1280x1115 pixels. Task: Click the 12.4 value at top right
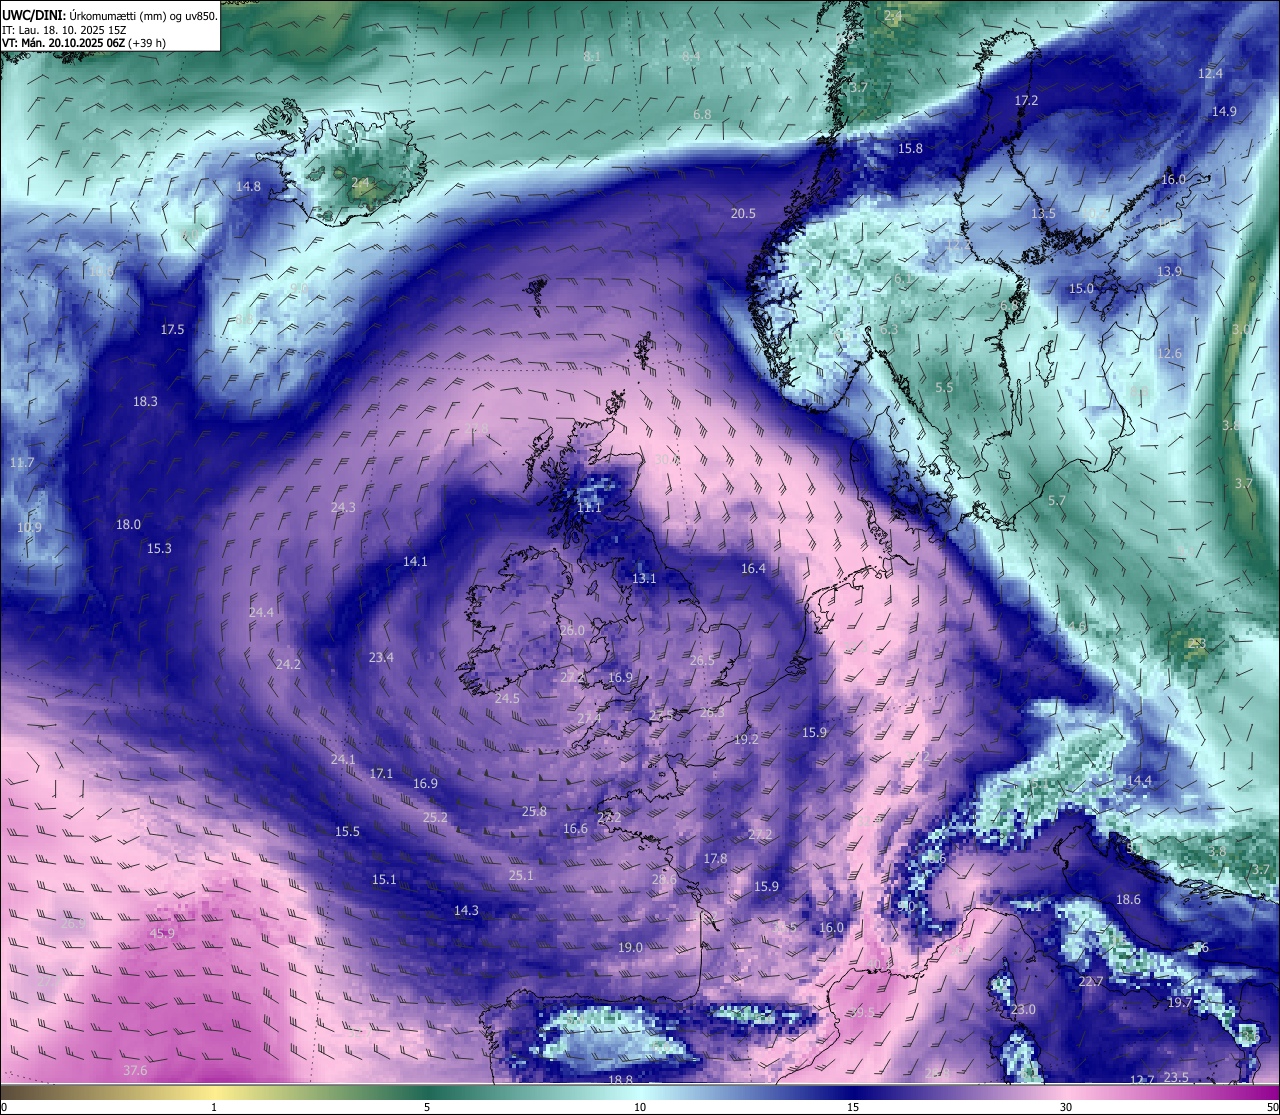[x=1210, y=73]
